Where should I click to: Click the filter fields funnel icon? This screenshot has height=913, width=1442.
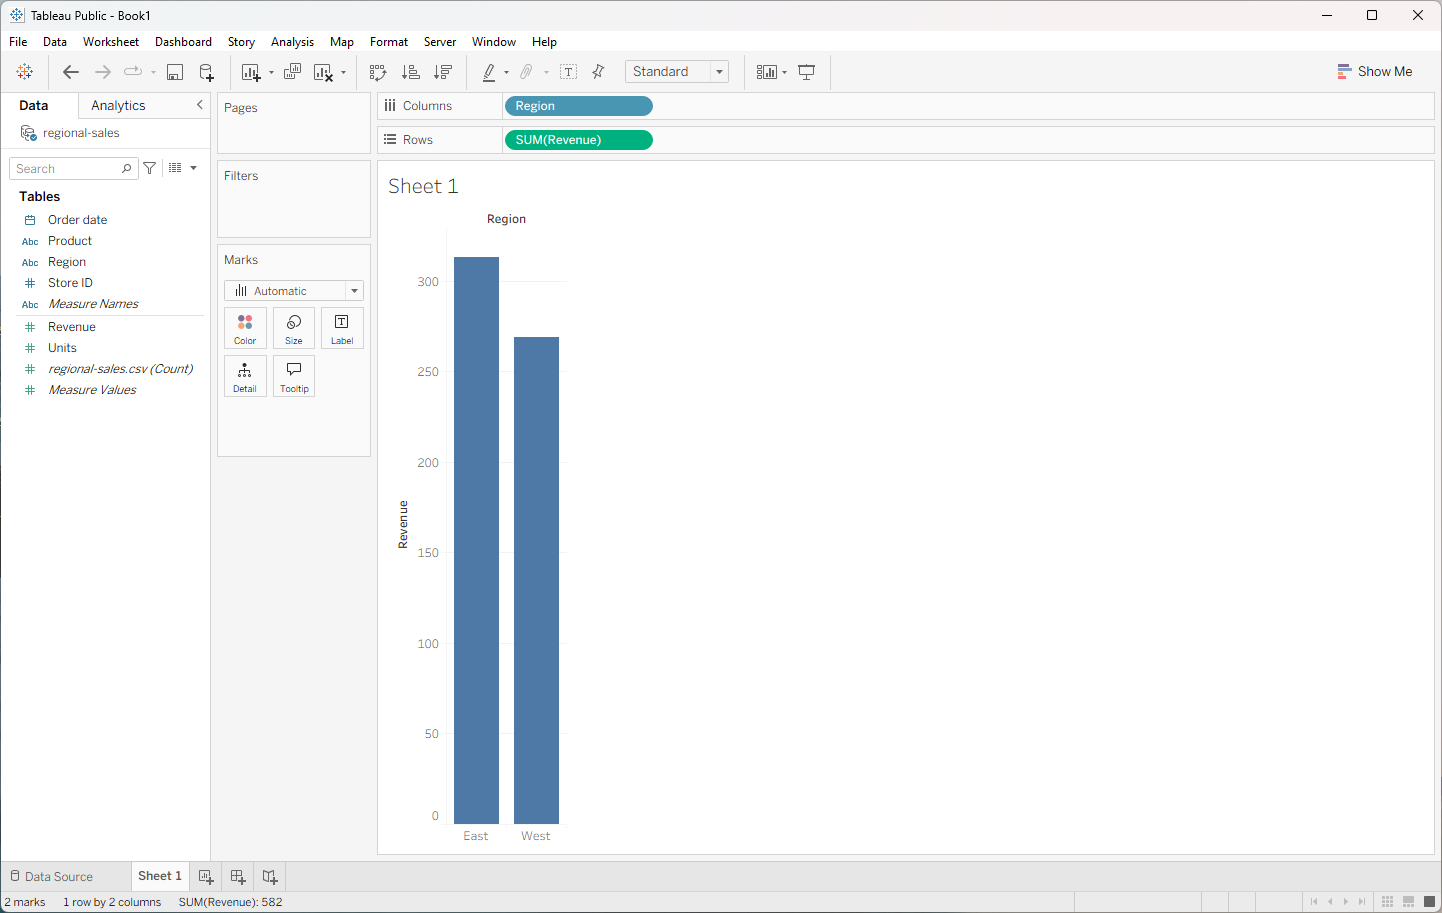click(150, 168)
